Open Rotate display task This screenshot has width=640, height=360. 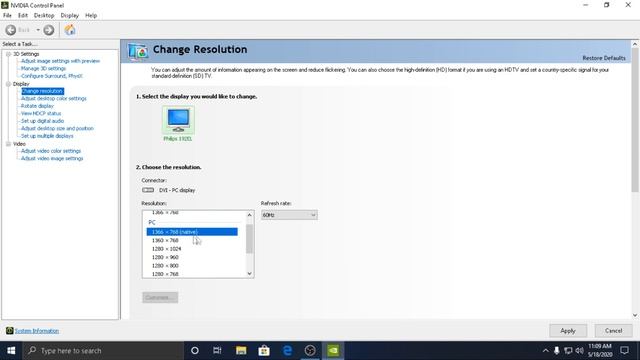coord(37,106)
